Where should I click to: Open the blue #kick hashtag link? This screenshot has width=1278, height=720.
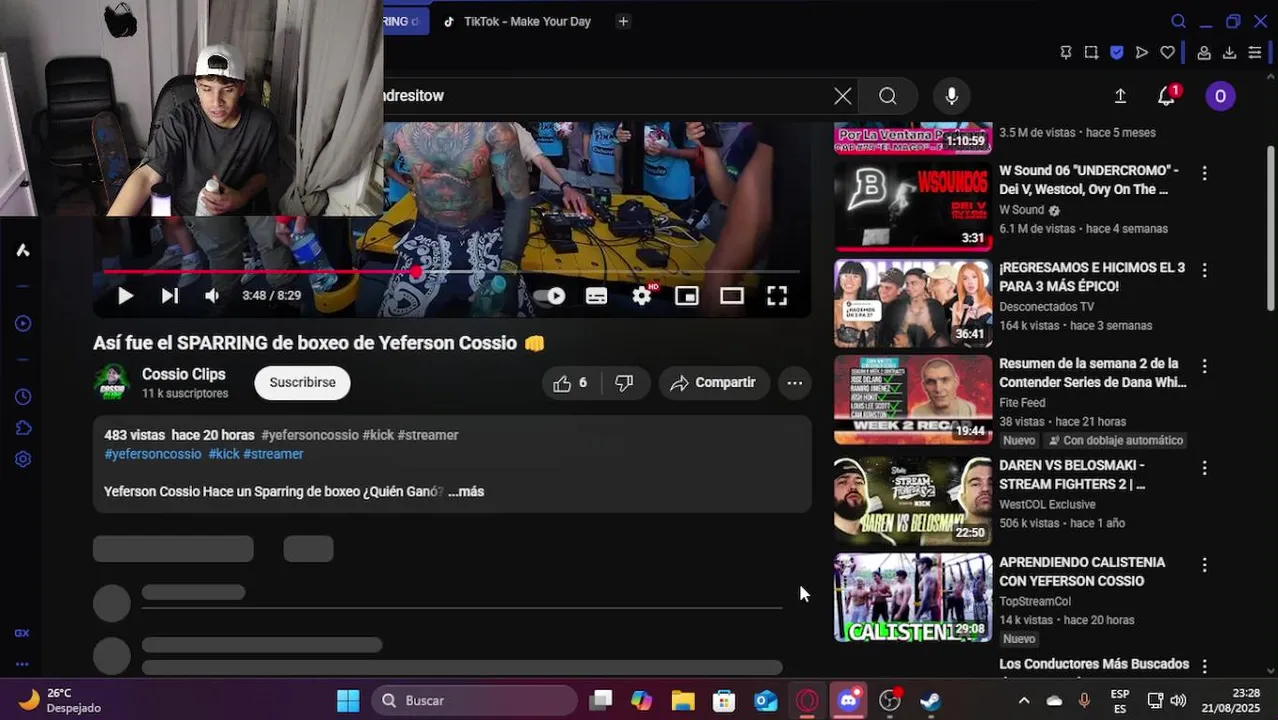224,454
